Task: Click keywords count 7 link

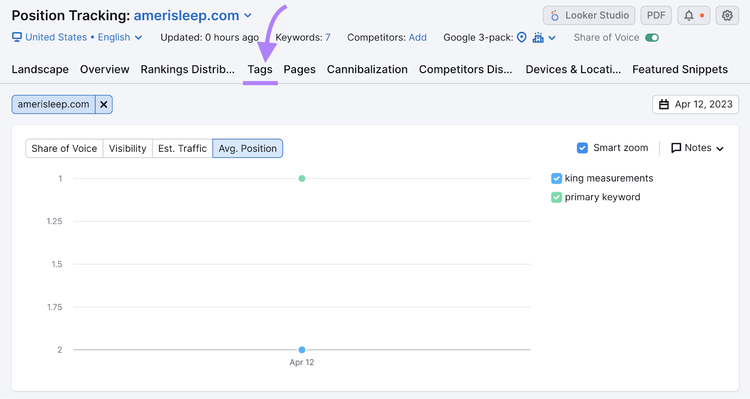Action: click(x=328, y=37)
